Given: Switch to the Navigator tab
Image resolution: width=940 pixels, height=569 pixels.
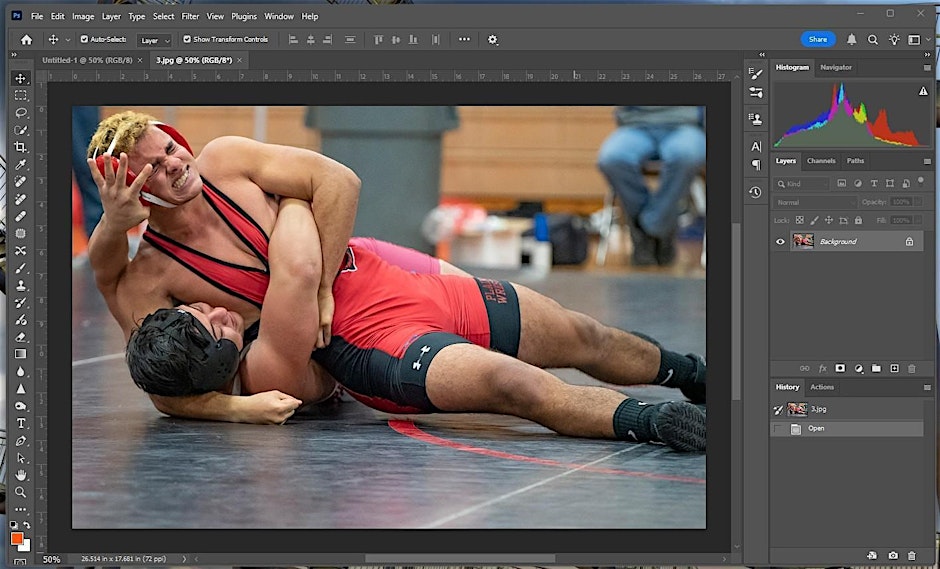Looking at the screenshot, I should (x=836, y=67).
